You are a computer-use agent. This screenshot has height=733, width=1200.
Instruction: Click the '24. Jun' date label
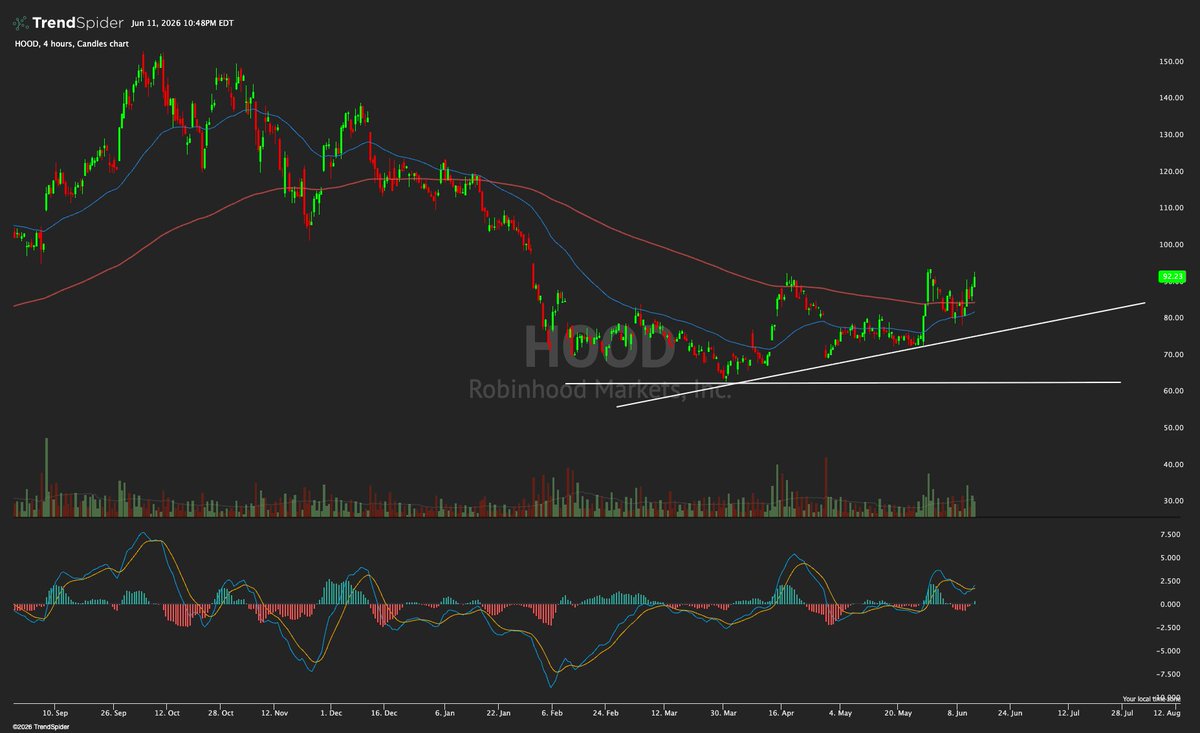pyautogui.click(x=1011, y=715)
